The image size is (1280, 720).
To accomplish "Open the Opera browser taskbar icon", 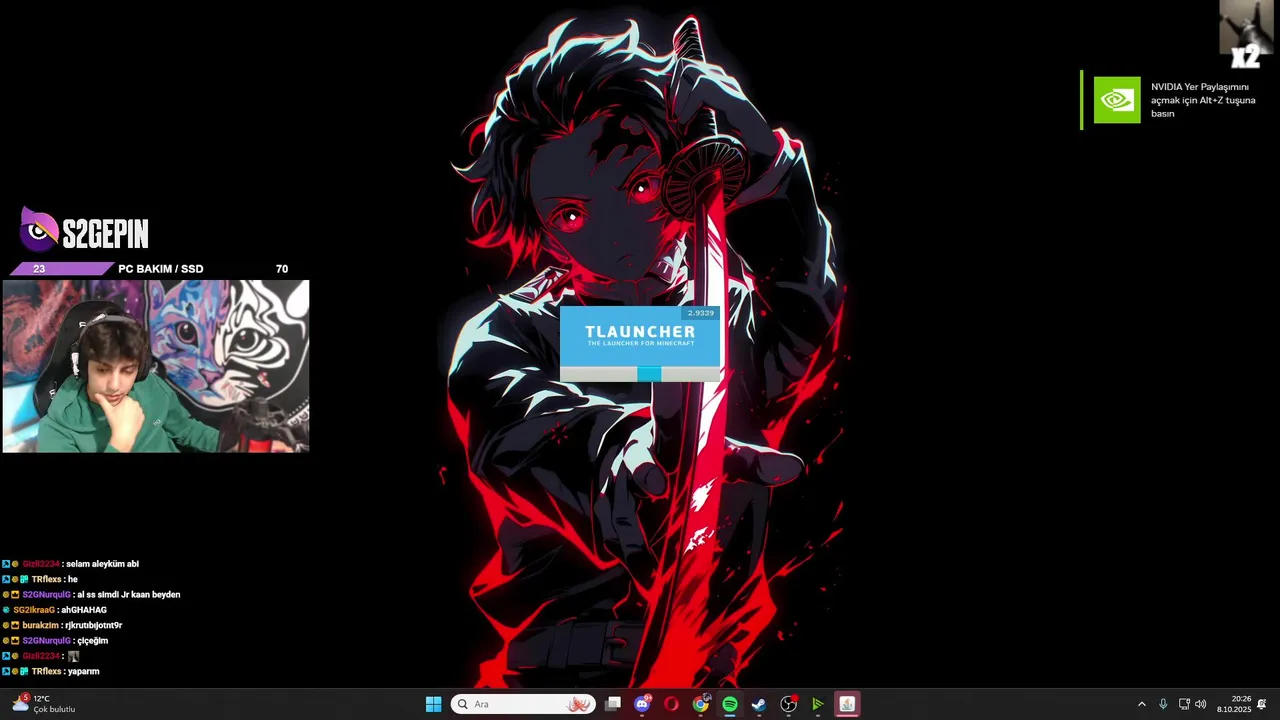I will (x=671, y=704).
